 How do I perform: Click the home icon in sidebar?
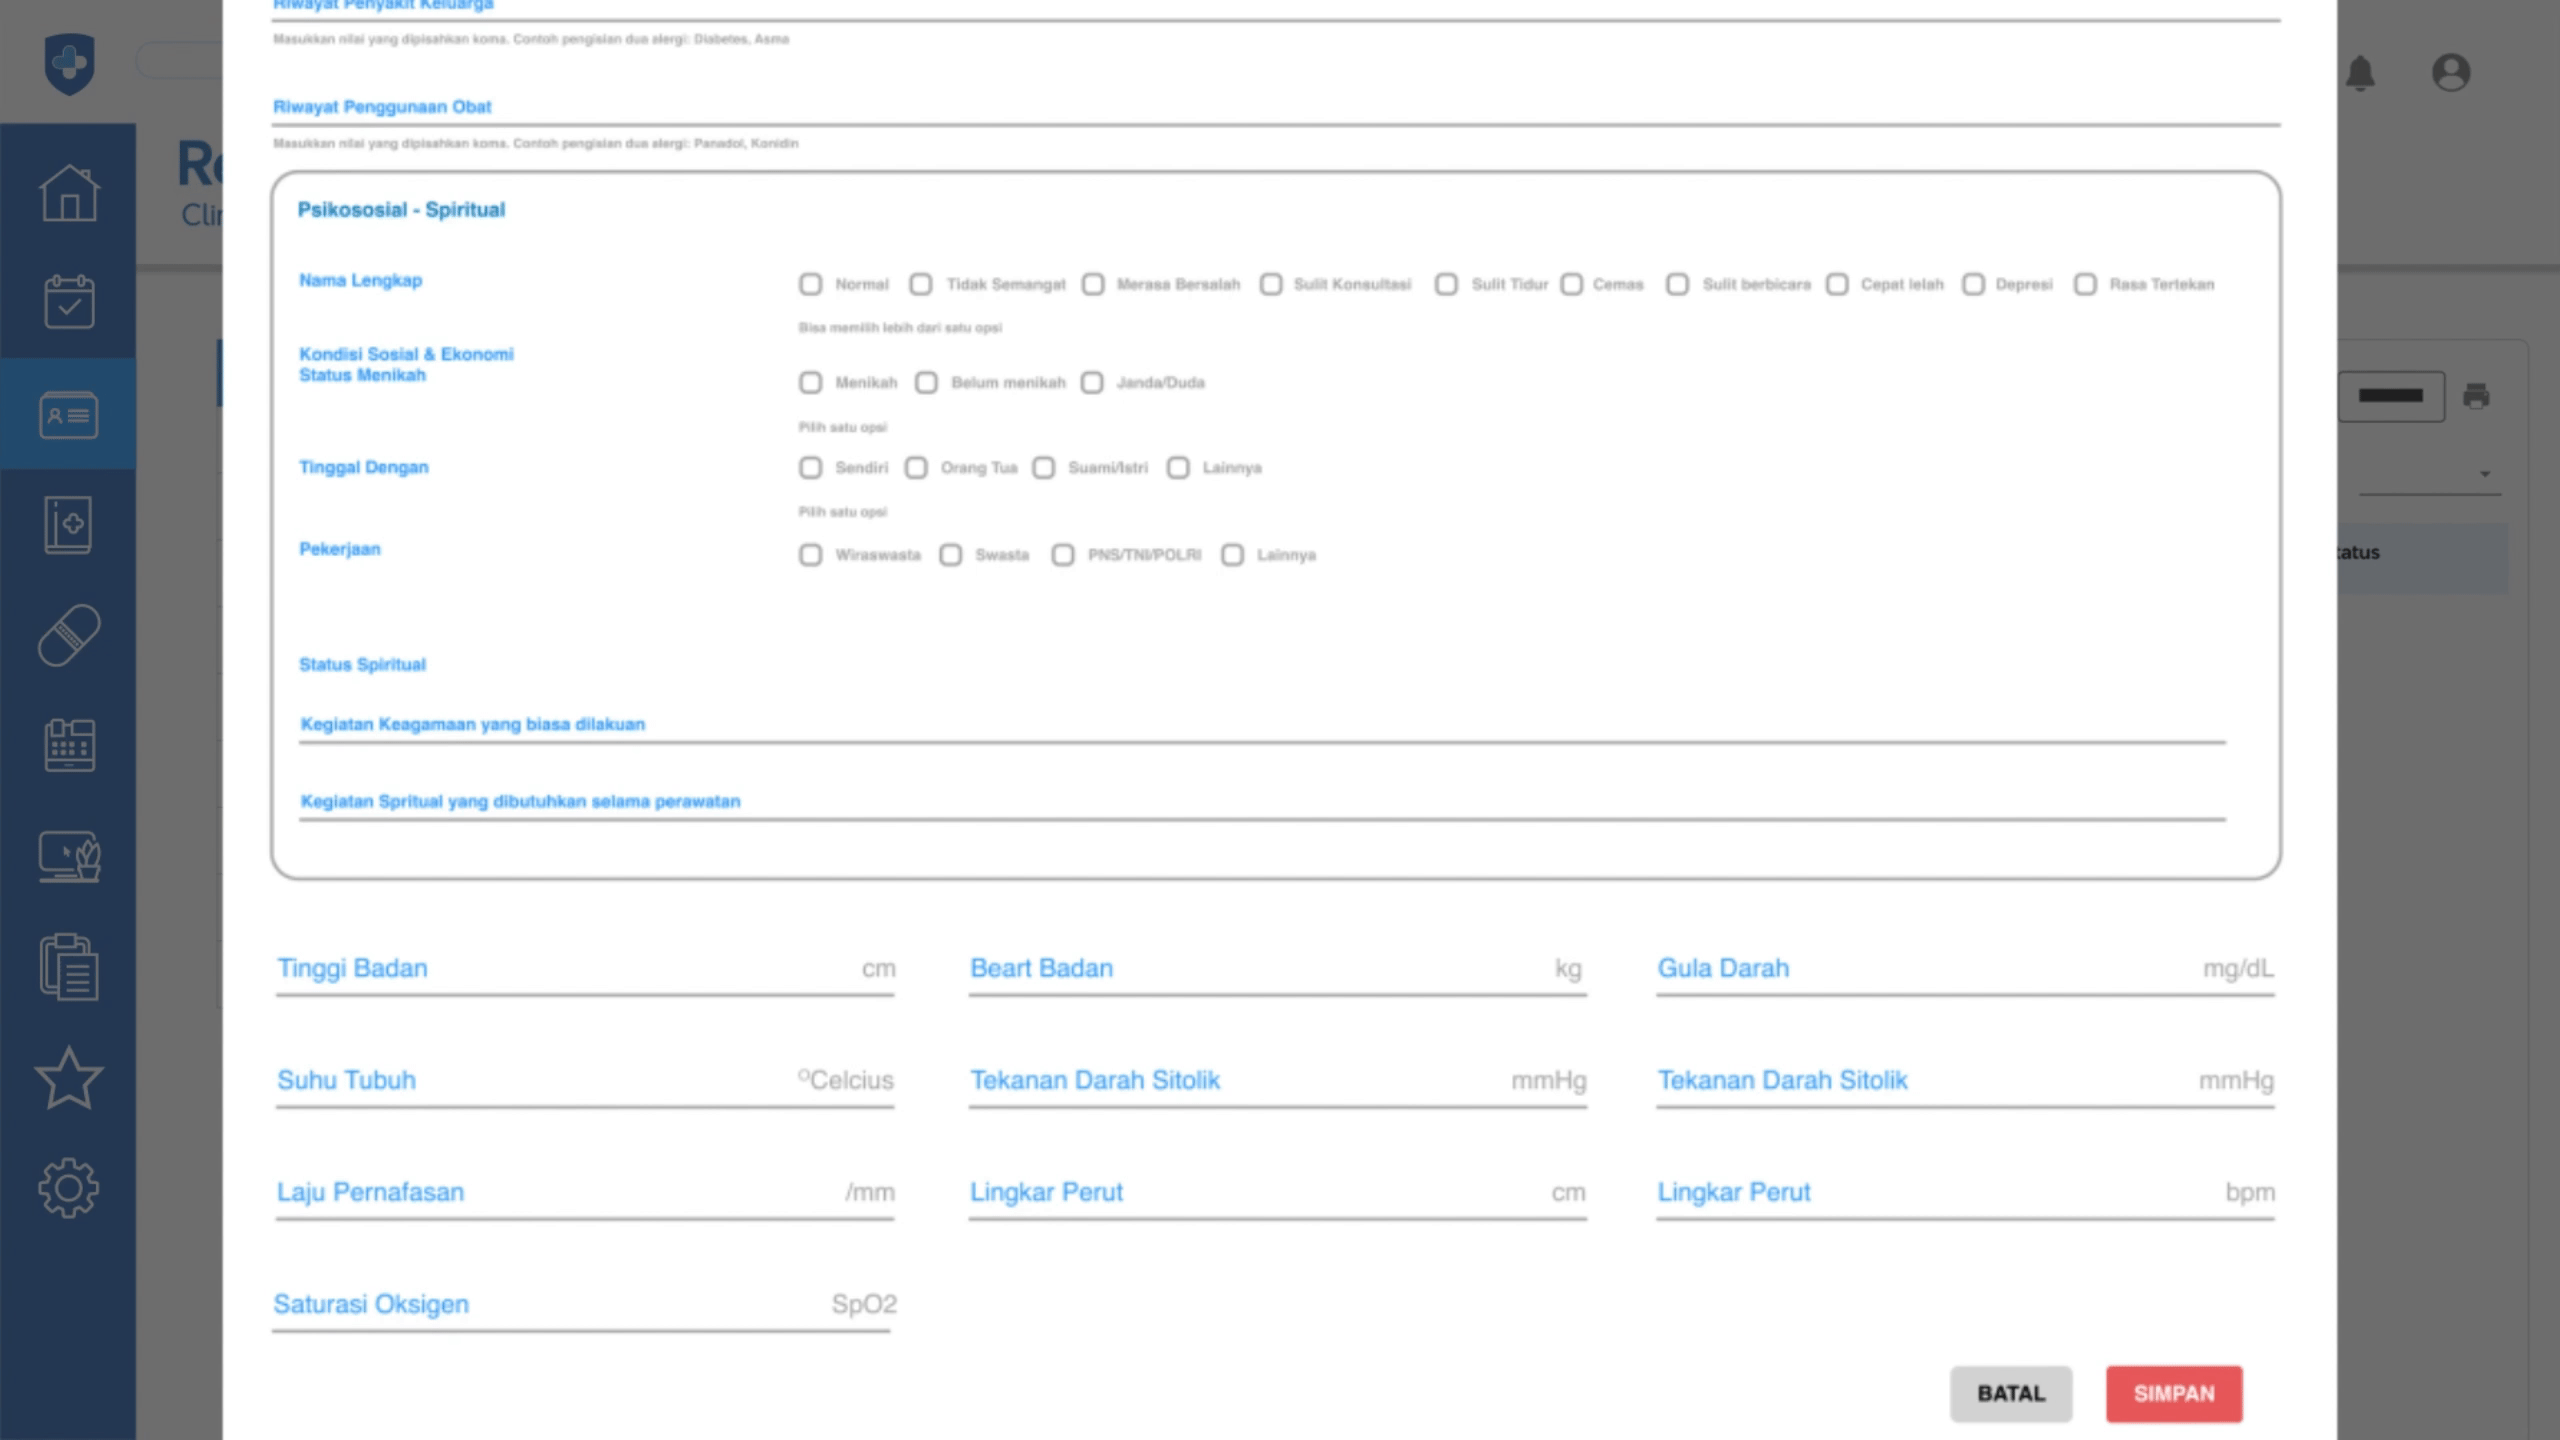[69, 193]
